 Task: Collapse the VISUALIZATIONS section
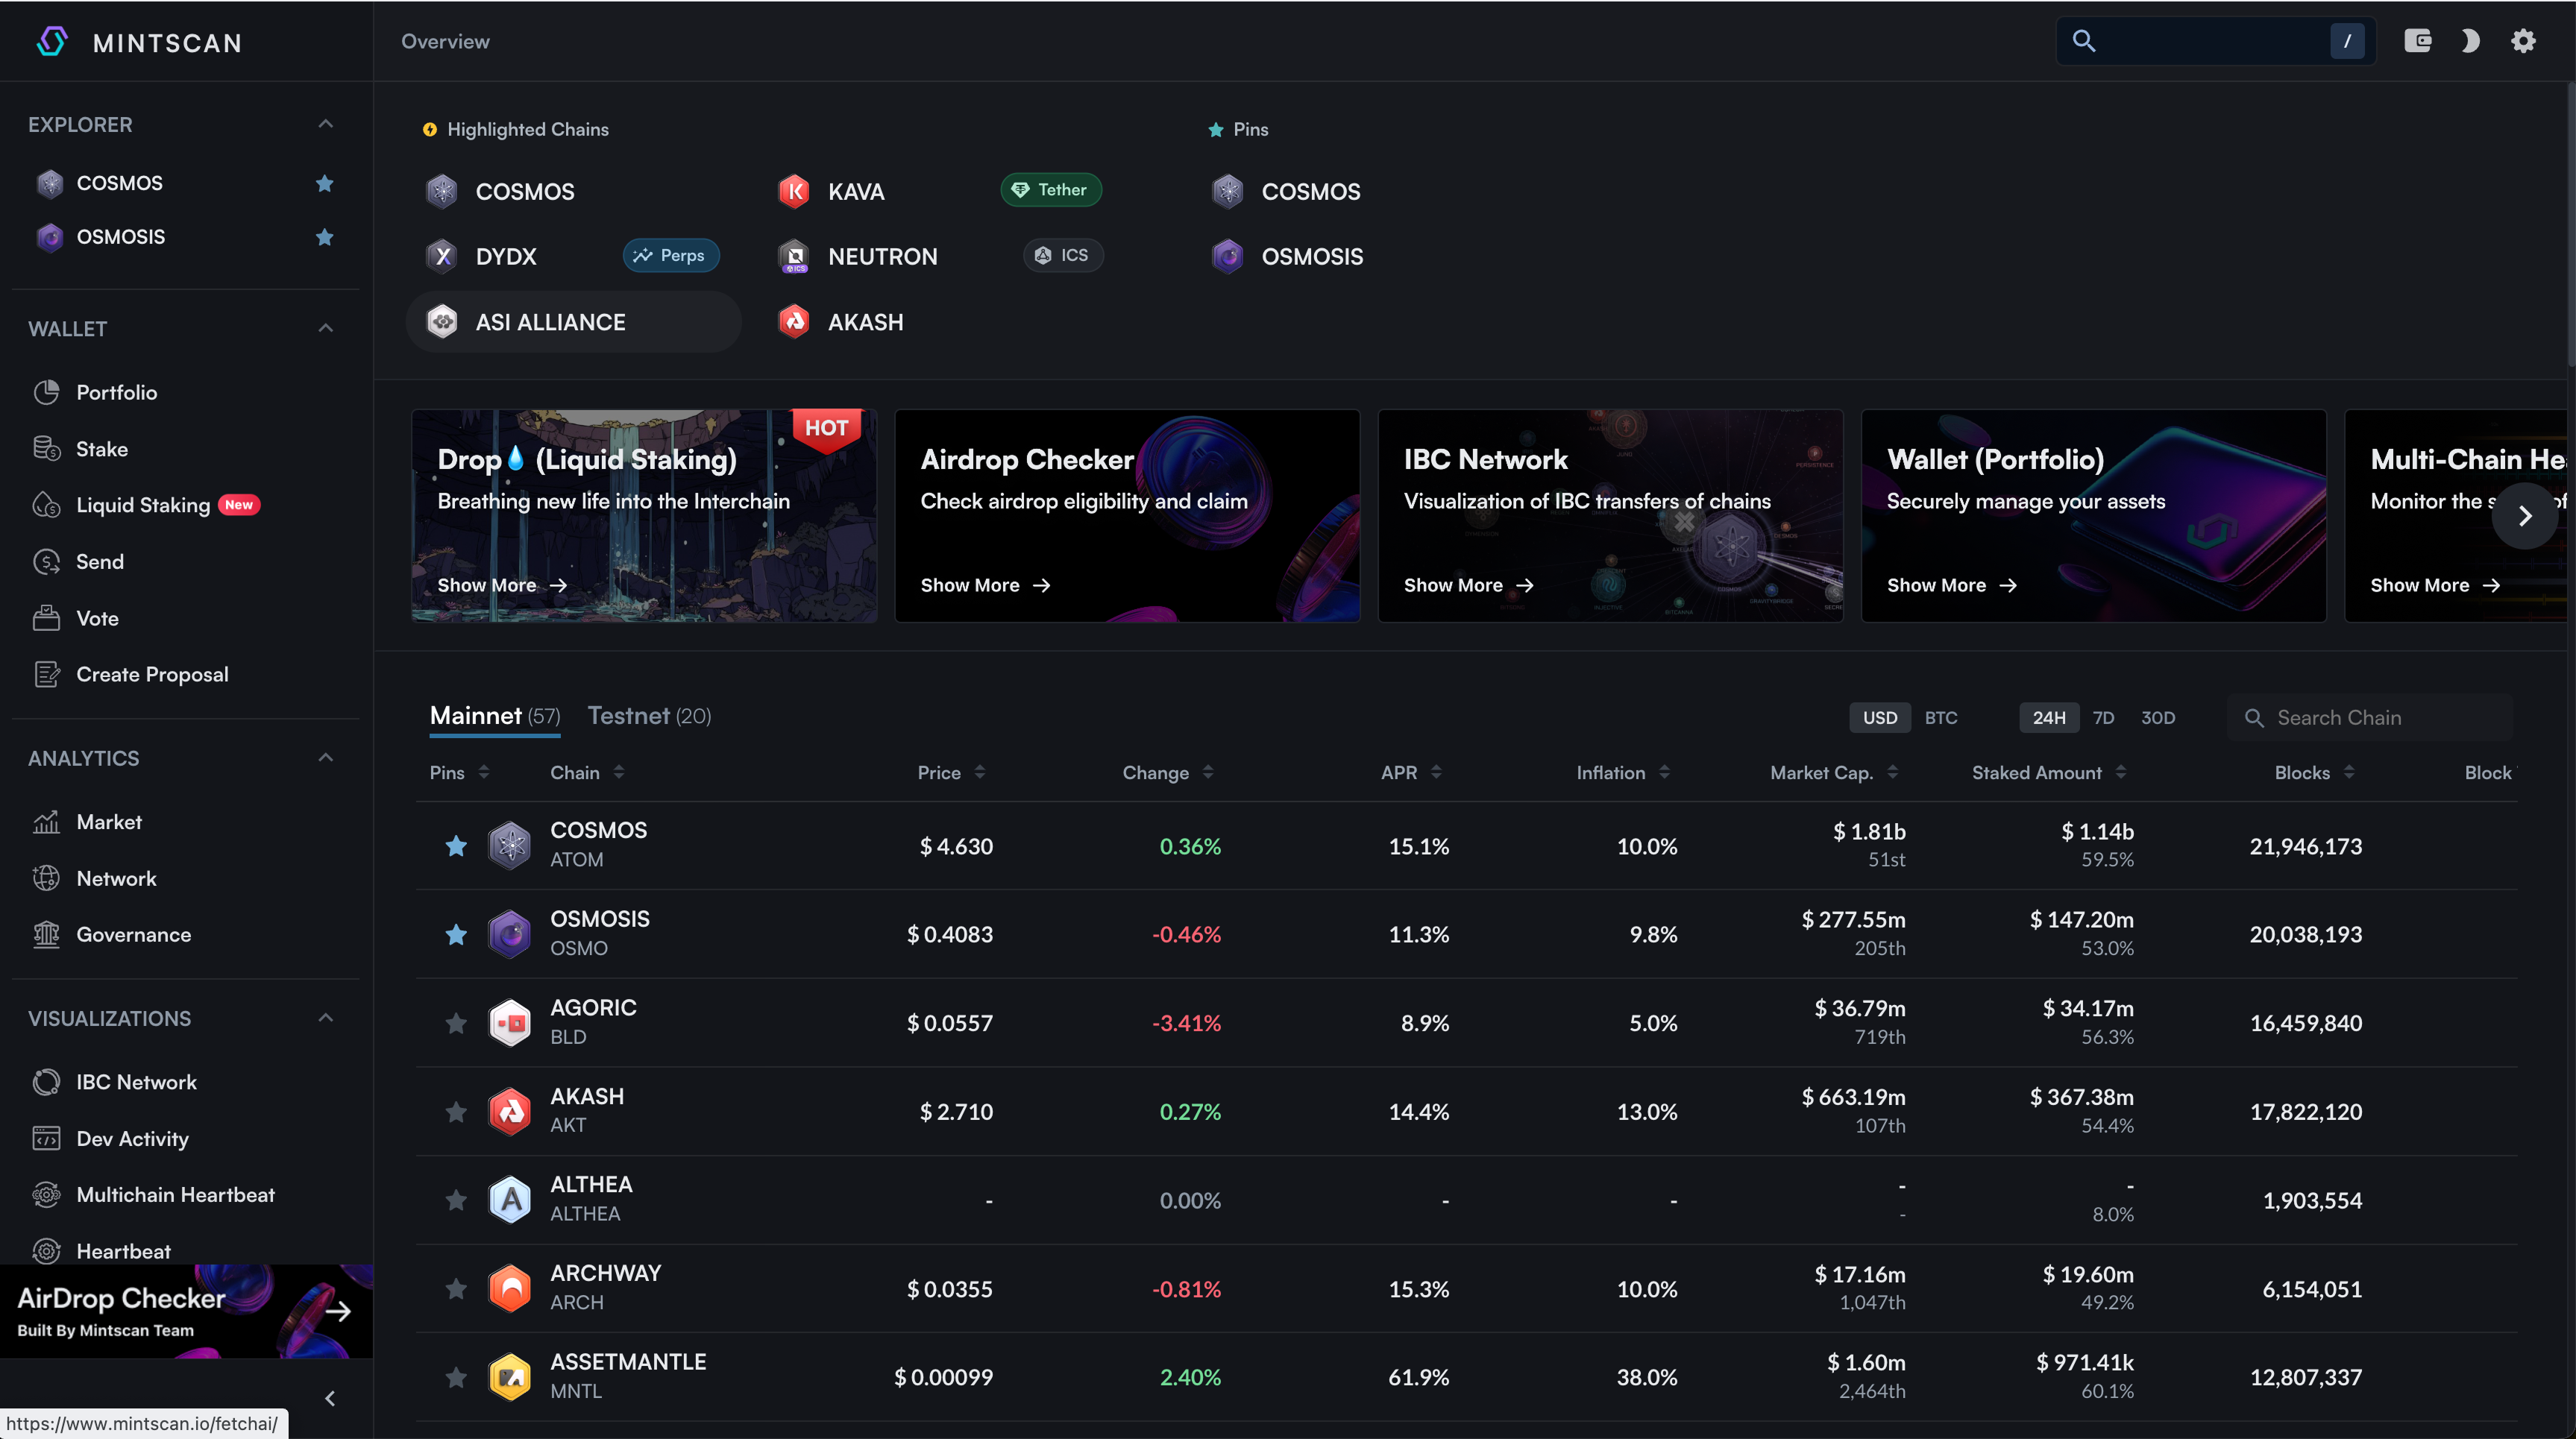pos(325,1018)
